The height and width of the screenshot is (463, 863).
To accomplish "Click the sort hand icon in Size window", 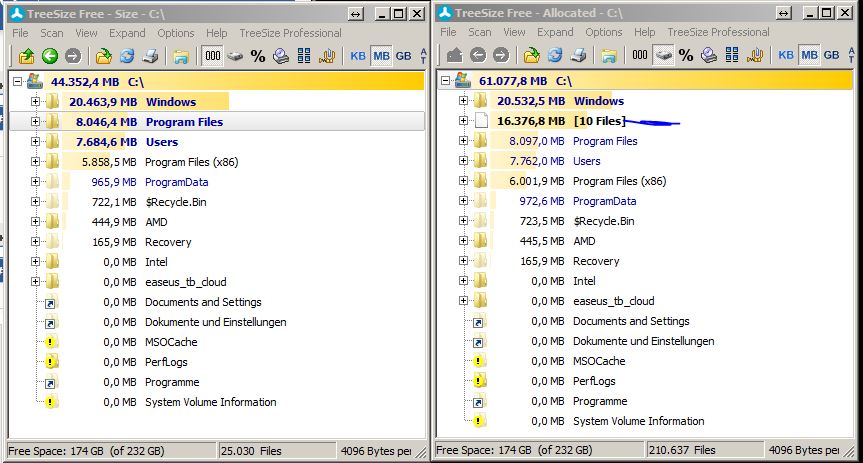I will point(327,56).
